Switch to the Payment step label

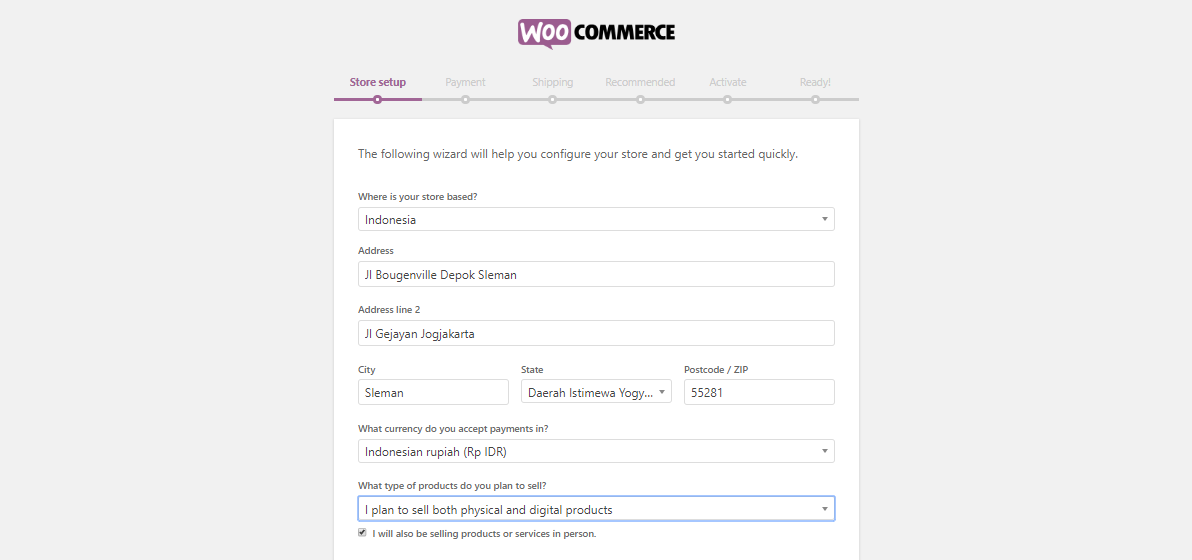pos(465,82)
